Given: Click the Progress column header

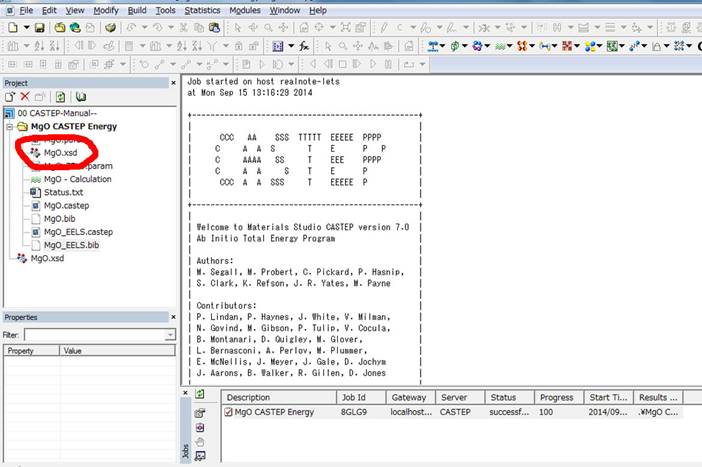Looking at the screenshot, I should (559, 397).
